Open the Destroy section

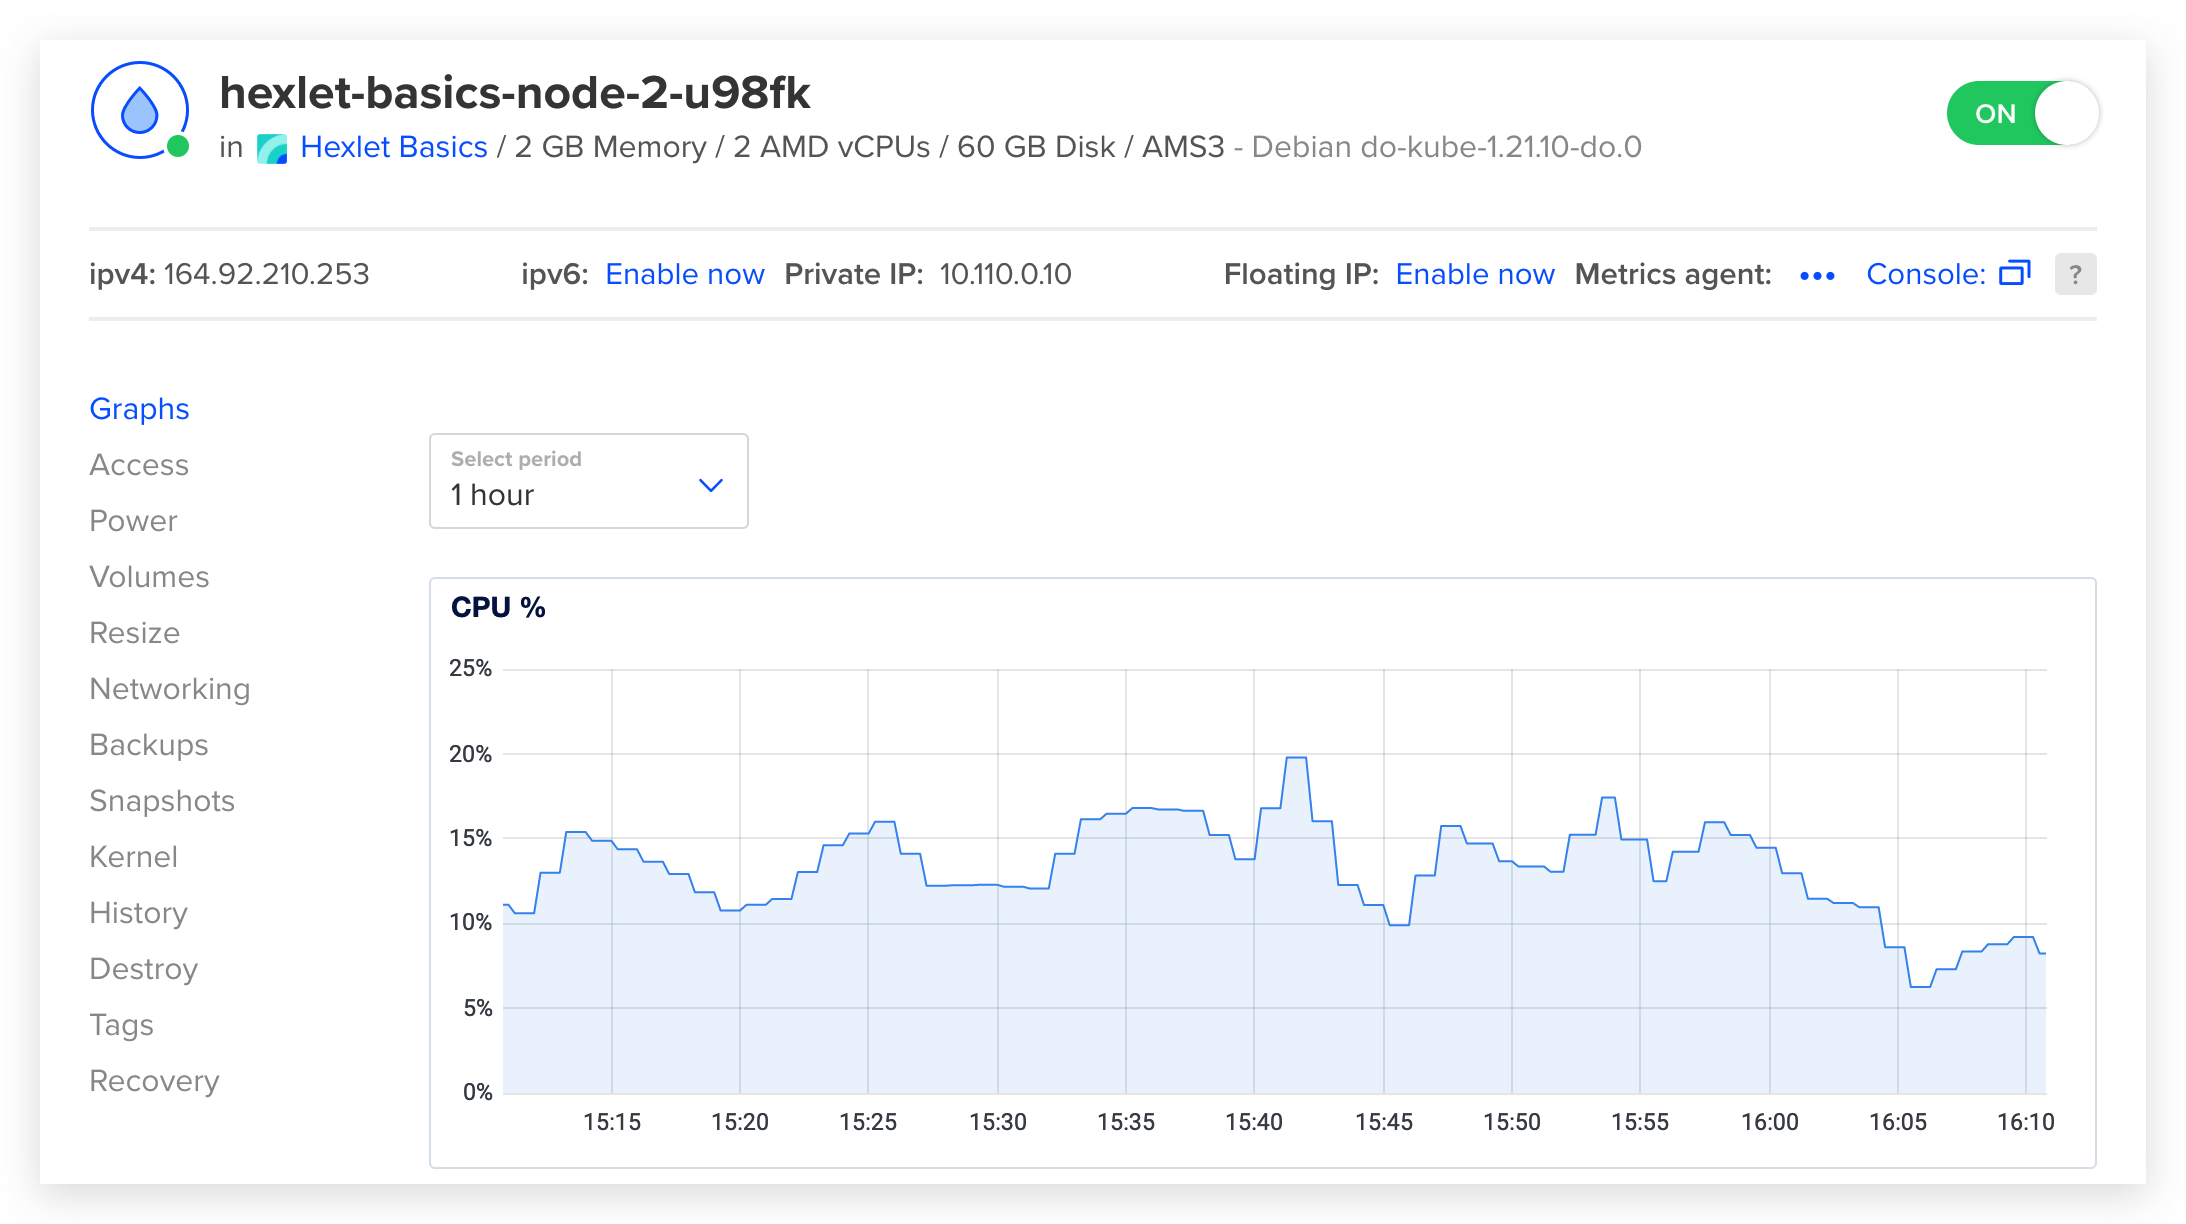click(x=143, y=968)
